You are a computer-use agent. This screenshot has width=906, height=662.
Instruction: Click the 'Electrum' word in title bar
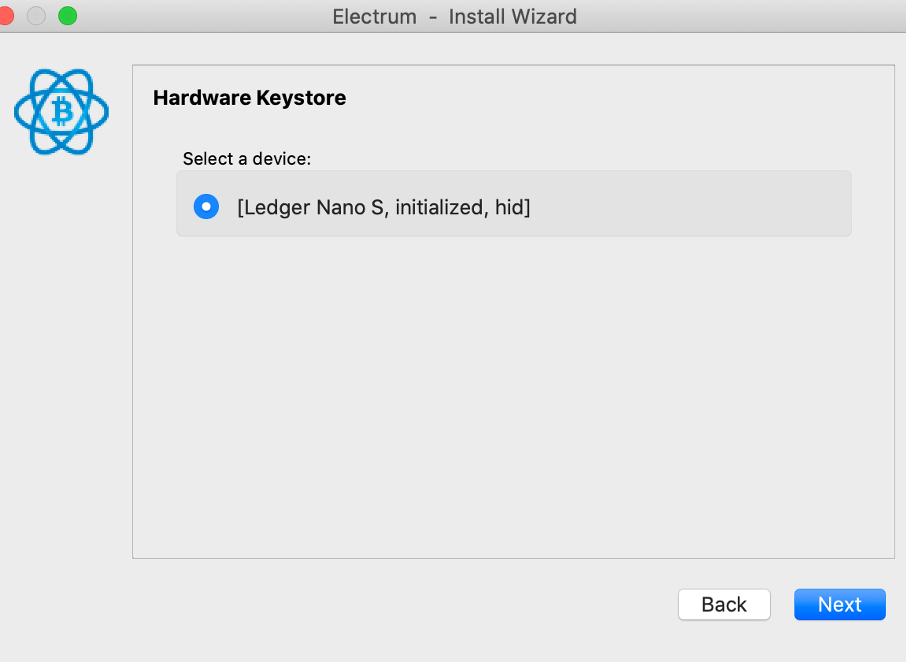(374, 17)
